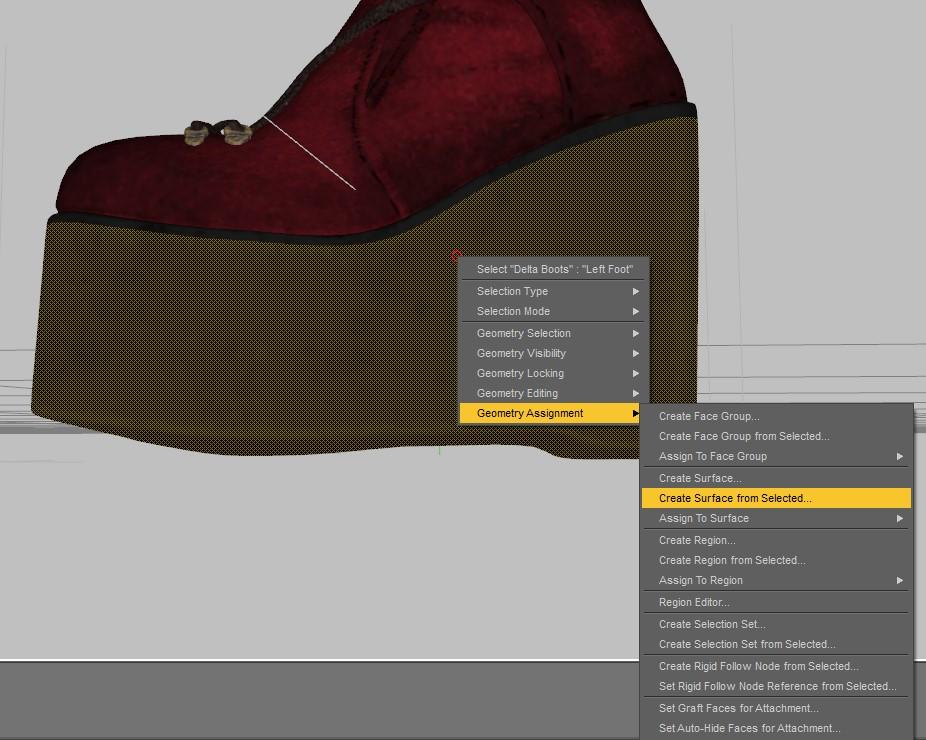Select Create Face Group from Selected...
Viewport: 926px width, 740px height.
744,436
